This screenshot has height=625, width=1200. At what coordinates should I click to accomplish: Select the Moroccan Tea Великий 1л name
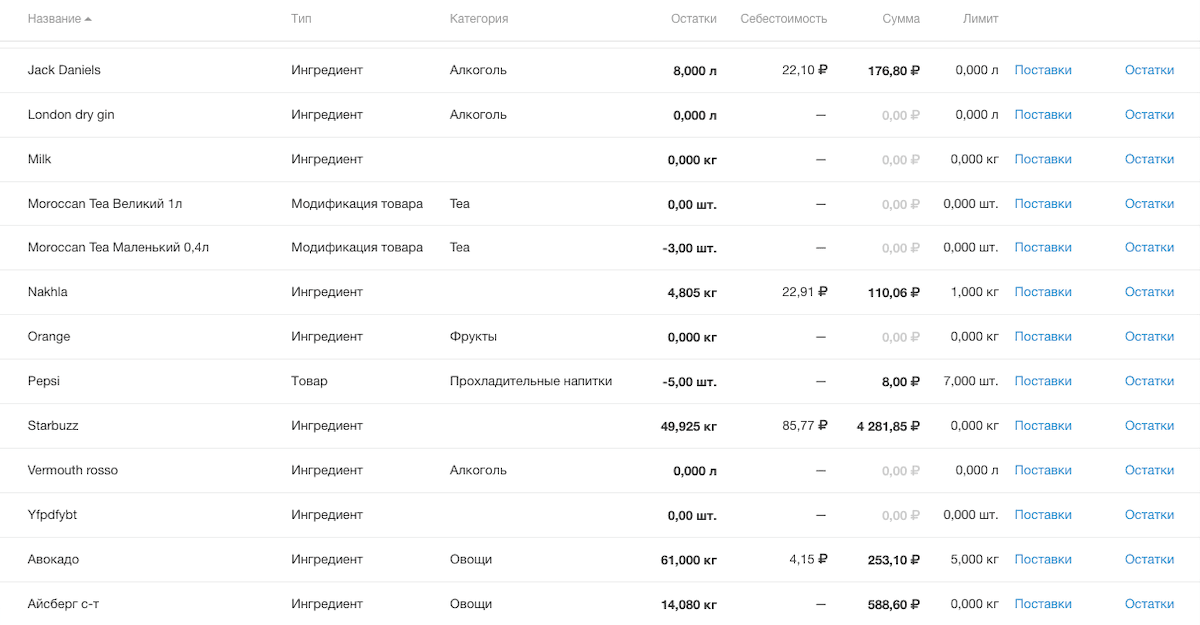(x=105, y=204)
